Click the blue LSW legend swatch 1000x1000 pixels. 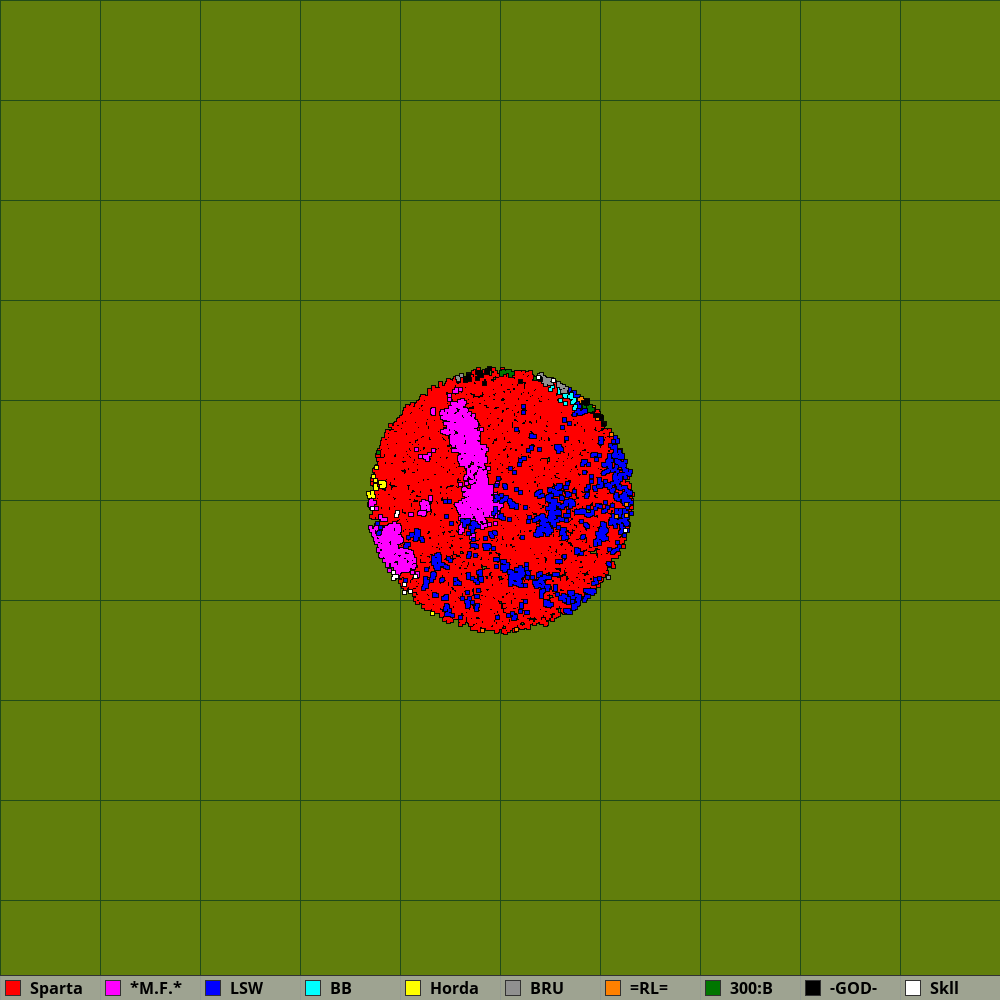point(213,988)
